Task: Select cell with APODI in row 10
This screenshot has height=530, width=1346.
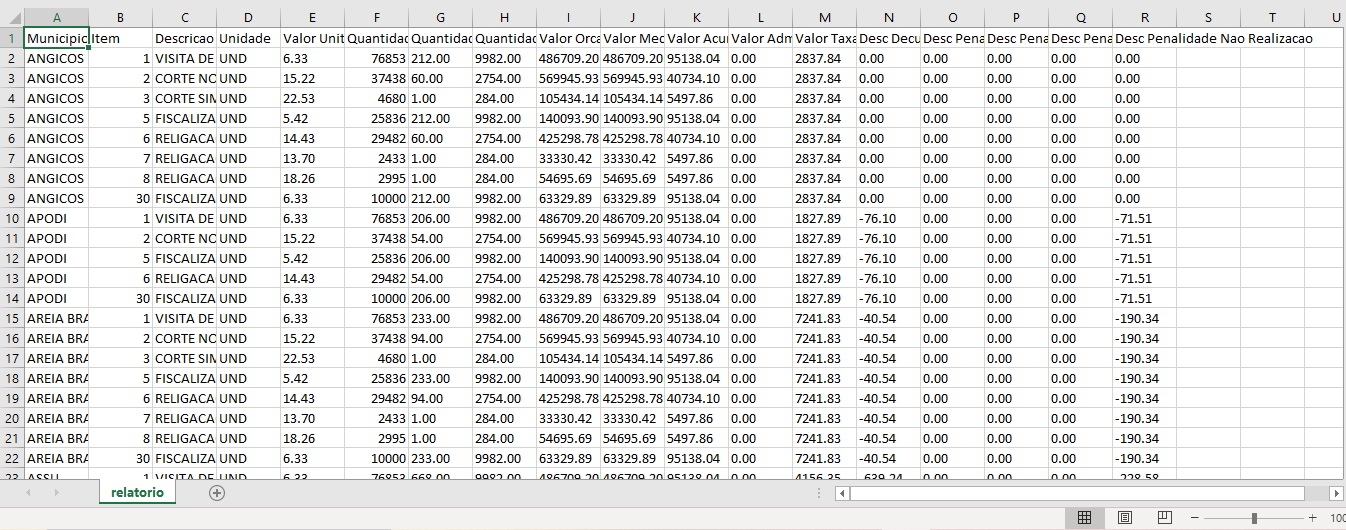Action: (56, 218)
